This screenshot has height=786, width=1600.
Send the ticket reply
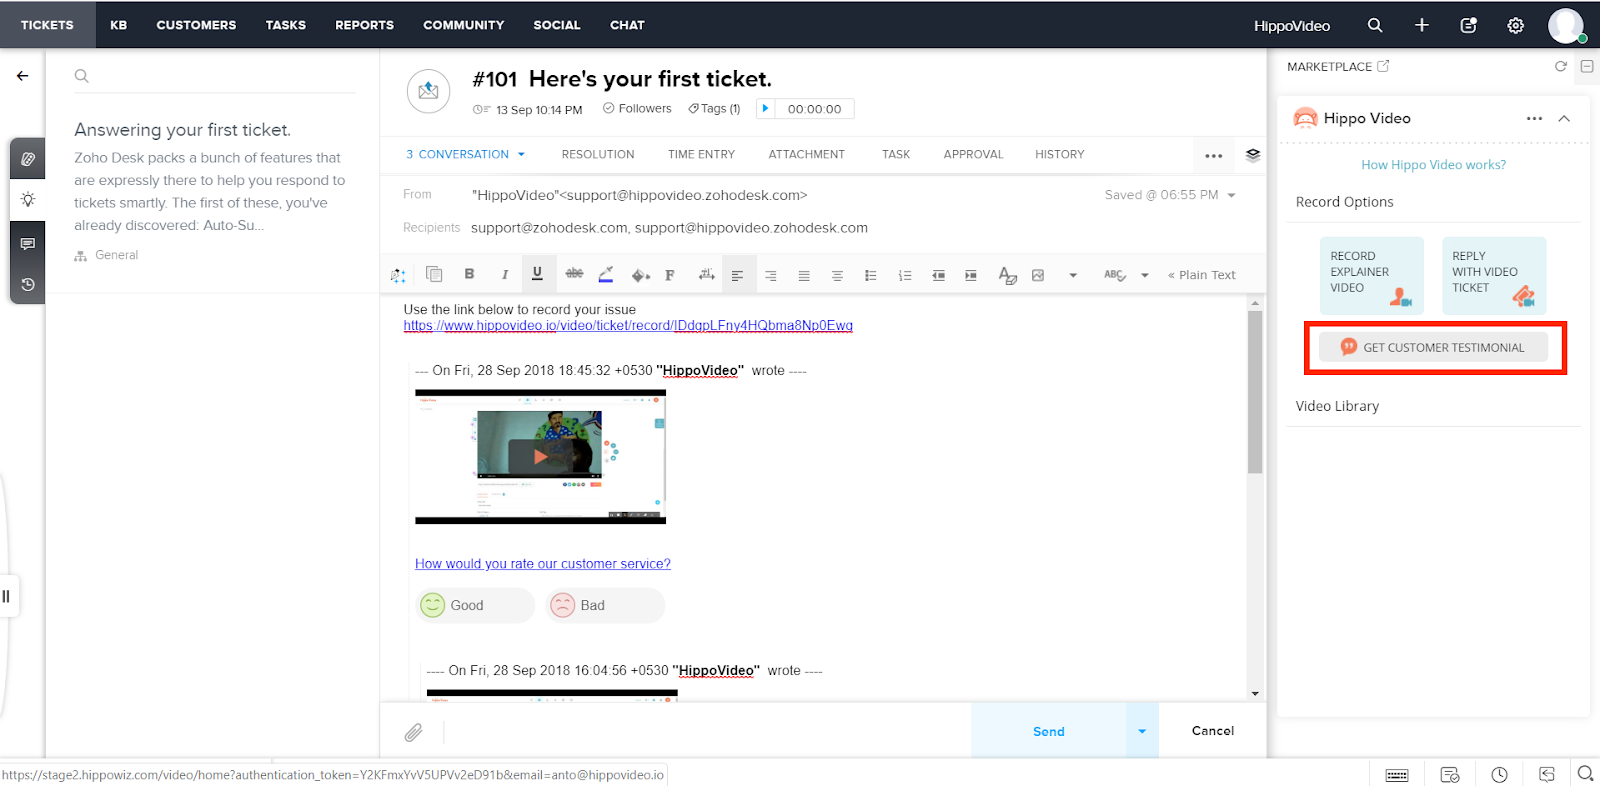coord(1049,731)
